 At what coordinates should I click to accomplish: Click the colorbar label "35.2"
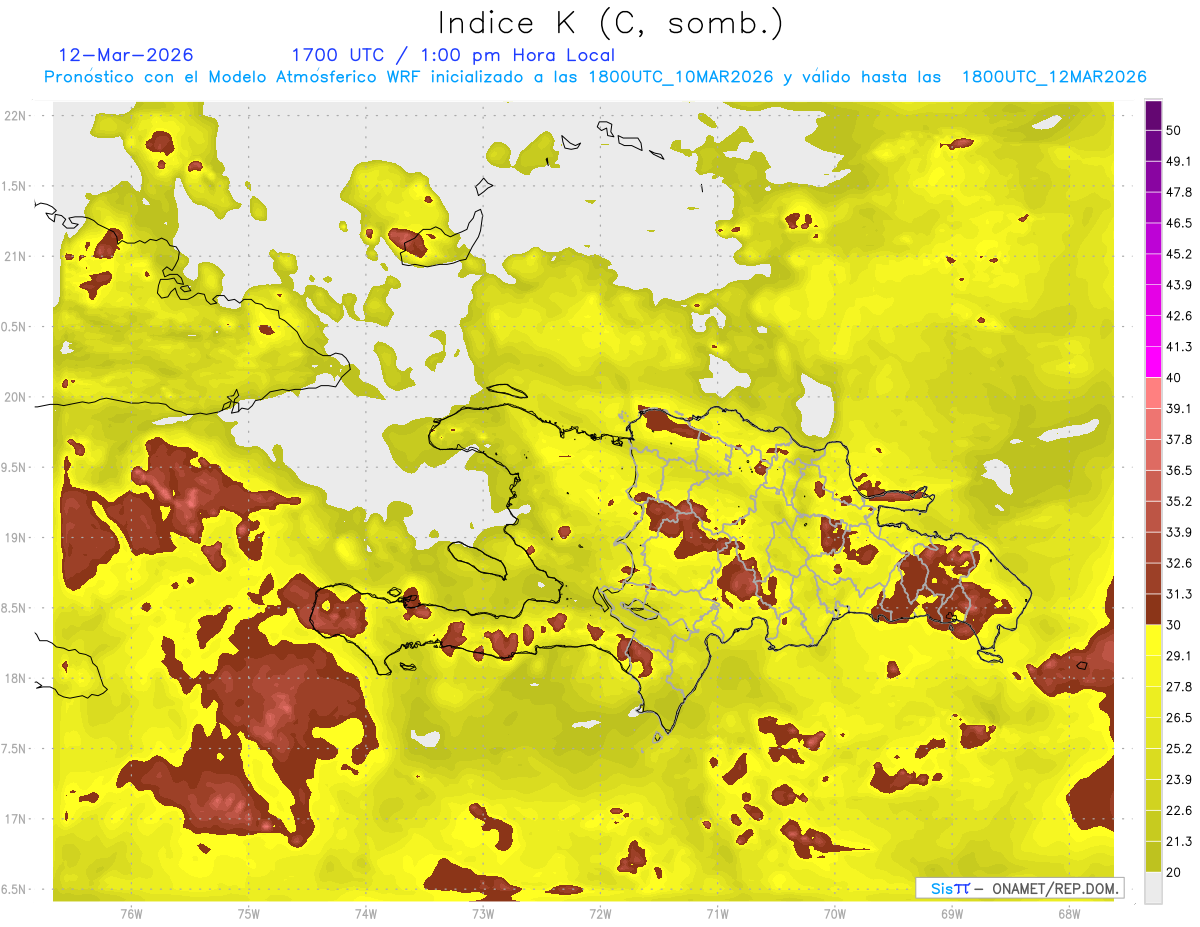[1179, 501]
